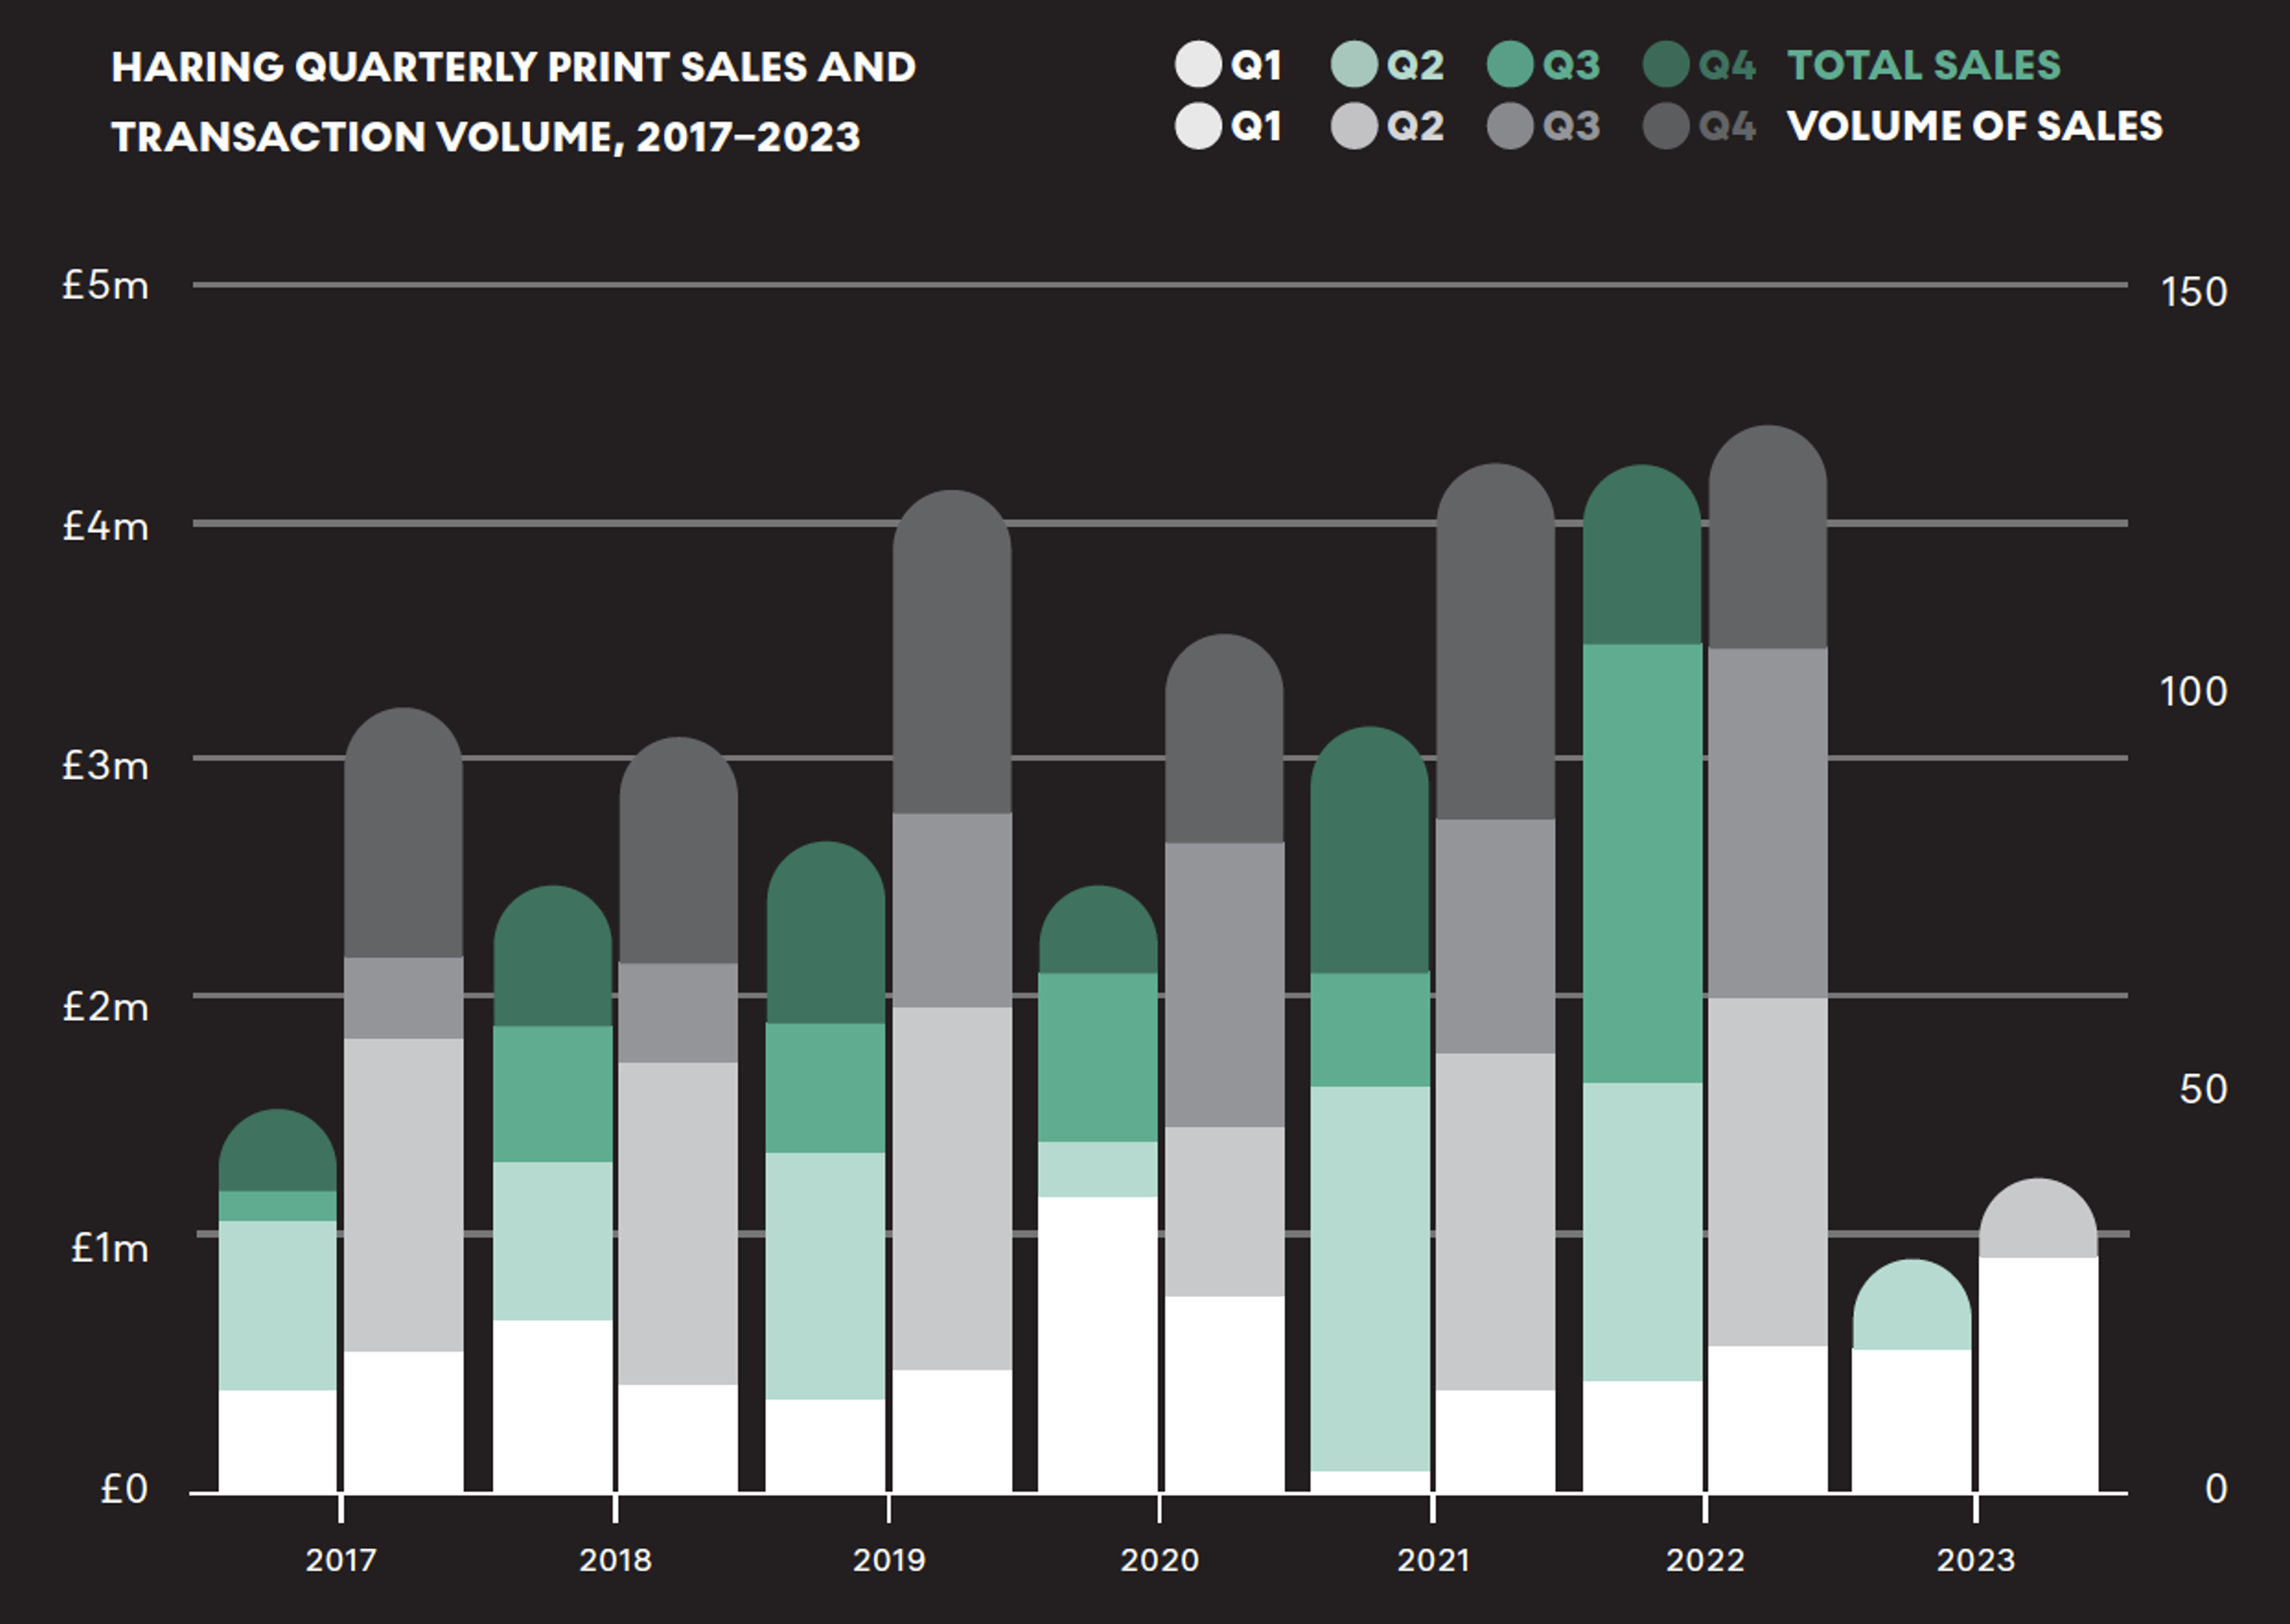
Task: Click the Q2 Volume of Sales legend swatch
Action: pyautogui.click(x=1354, y=126)
